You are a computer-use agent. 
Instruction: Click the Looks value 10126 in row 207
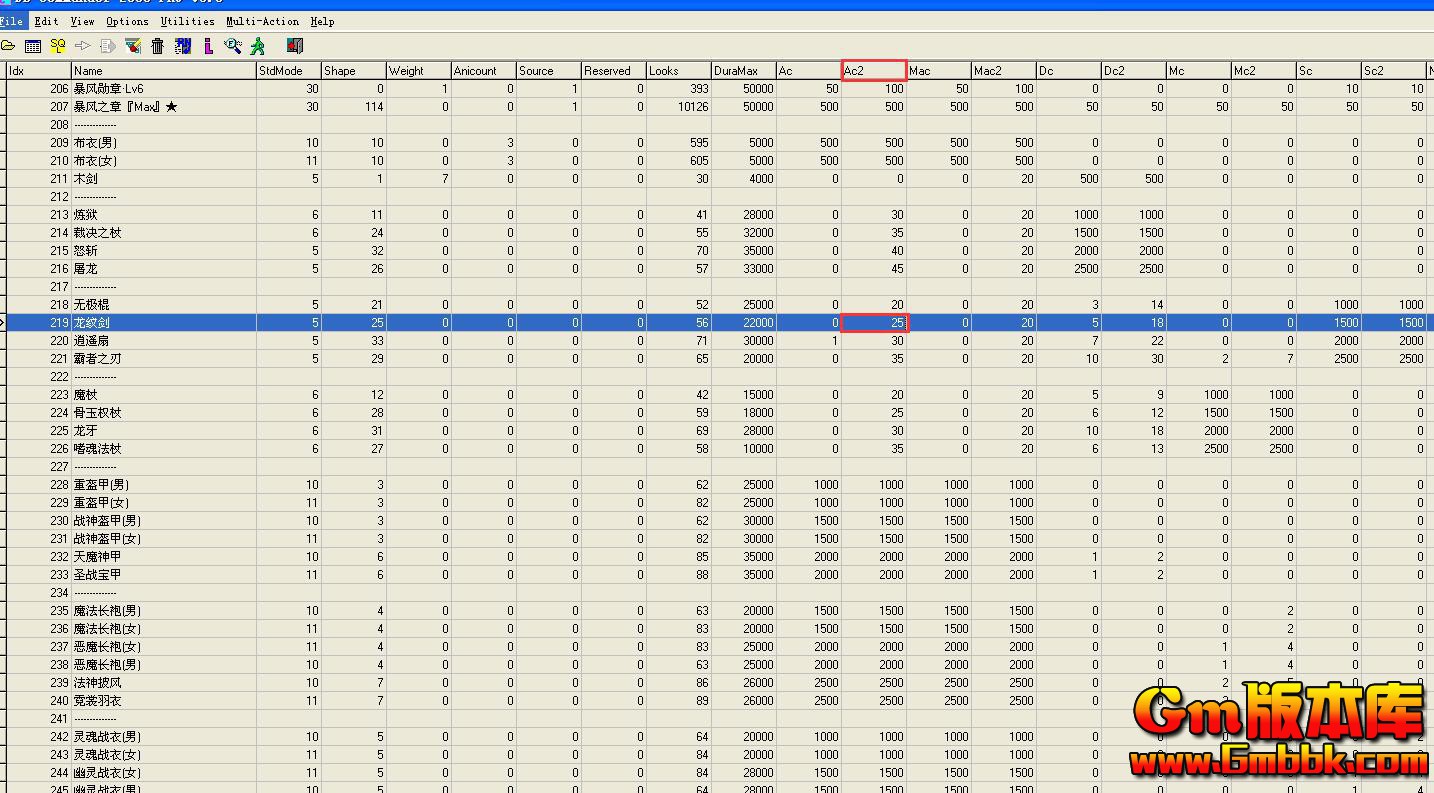(678, 107)
